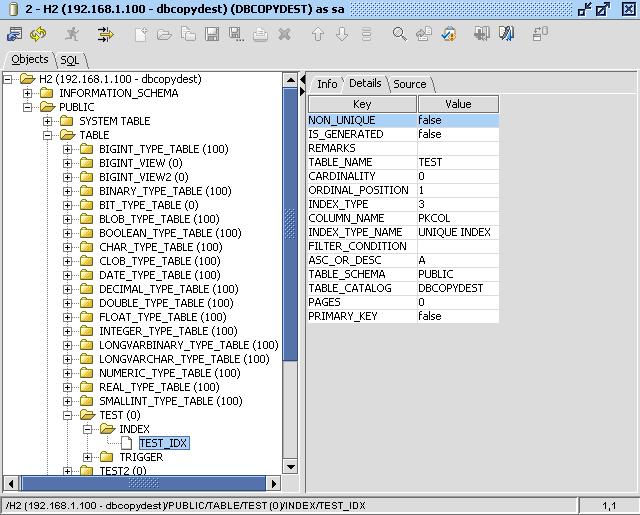Click the up arrow toolbar icon
Viewport: 640px width, 515px height.
click(x=318, y=34)
